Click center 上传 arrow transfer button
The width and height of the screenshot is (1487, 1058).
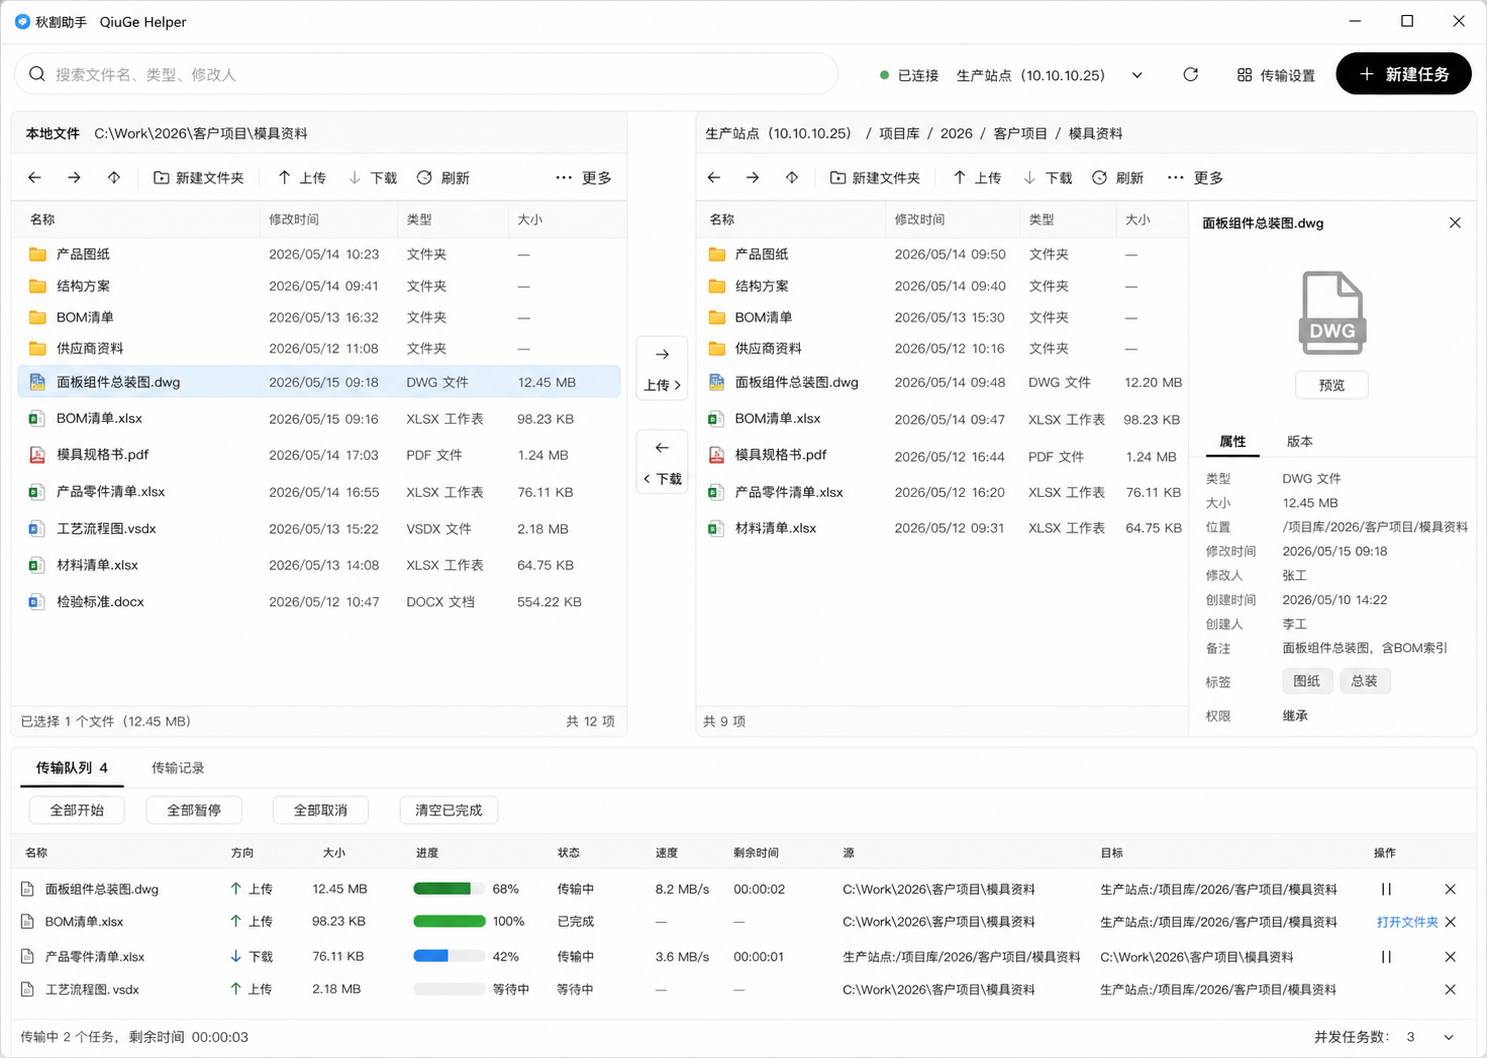click(x=662, y=369)
